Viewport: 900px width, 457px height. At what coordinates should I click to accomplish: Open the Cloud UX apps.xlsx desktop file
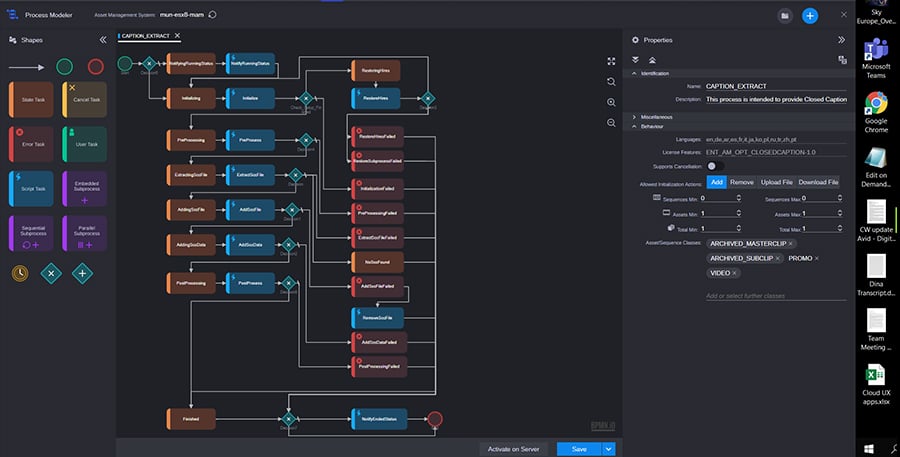coord(876,385)
